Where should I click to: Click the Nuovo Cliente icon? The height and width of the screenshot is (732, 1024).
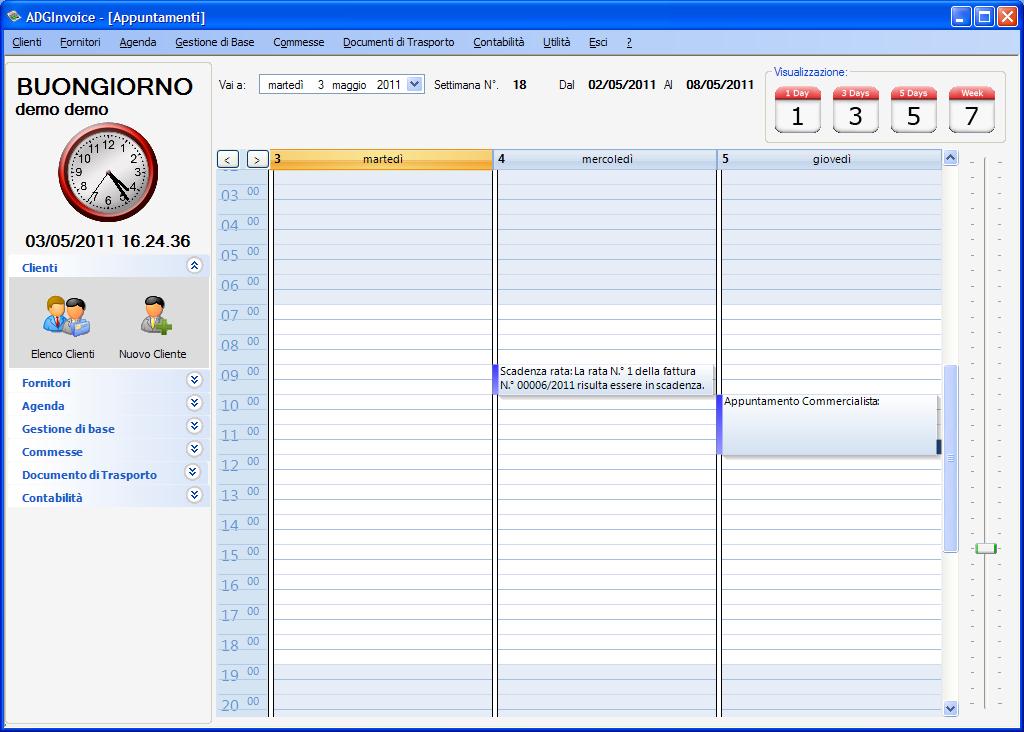point(153,318)
